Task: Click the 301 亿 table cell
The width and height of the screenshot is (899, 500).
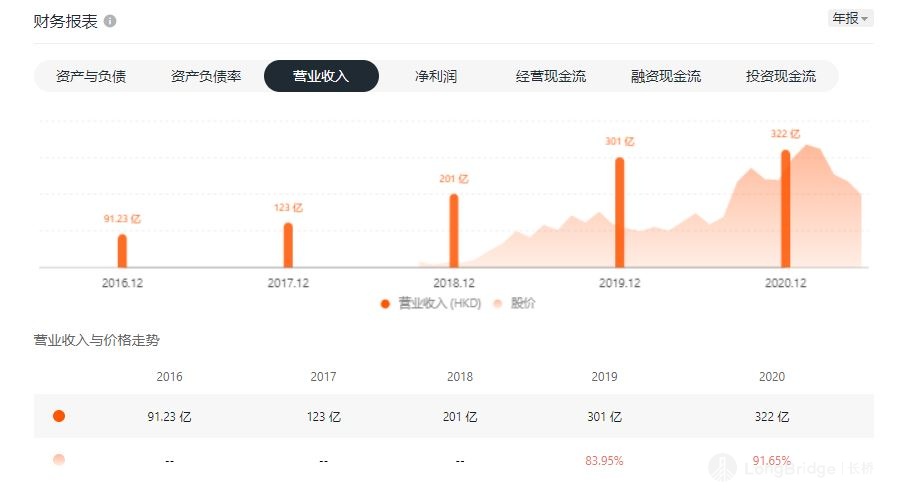Action: 604,417
